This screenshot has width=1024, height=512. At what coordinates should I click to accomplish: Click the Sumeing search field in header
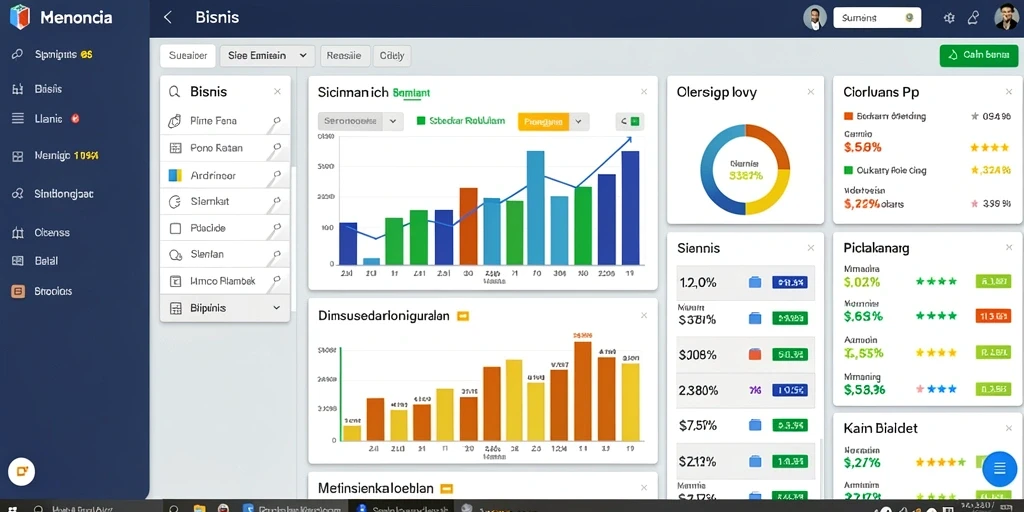click(x=877, y=18)
